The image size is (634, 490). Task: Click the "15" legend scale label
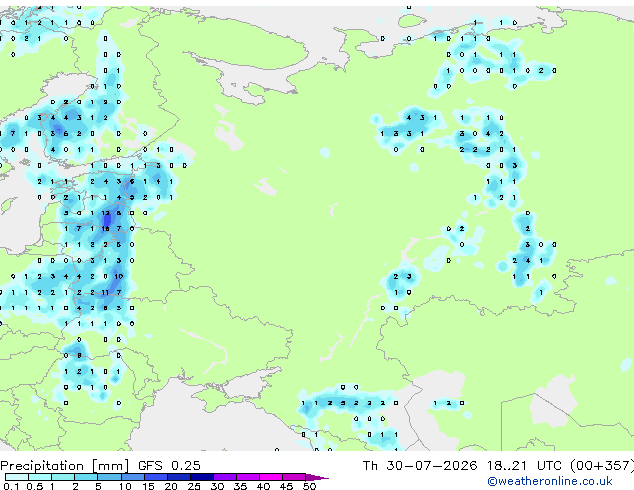click(x=148, y=486)
